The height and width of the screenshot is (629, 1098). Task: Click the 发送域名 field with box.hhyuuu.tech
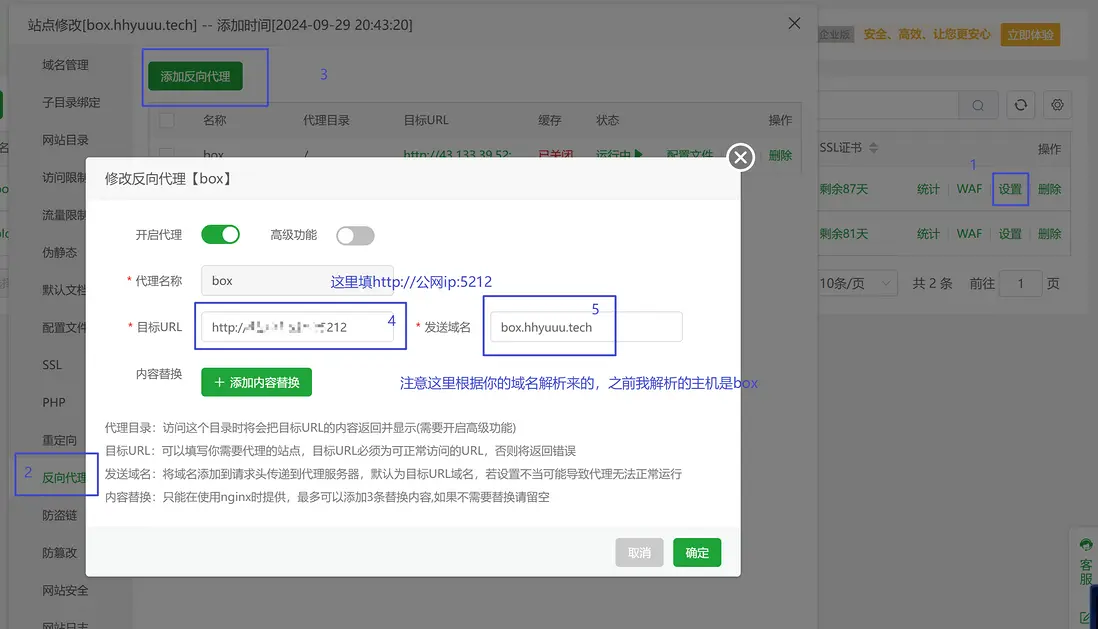(586, 327)
